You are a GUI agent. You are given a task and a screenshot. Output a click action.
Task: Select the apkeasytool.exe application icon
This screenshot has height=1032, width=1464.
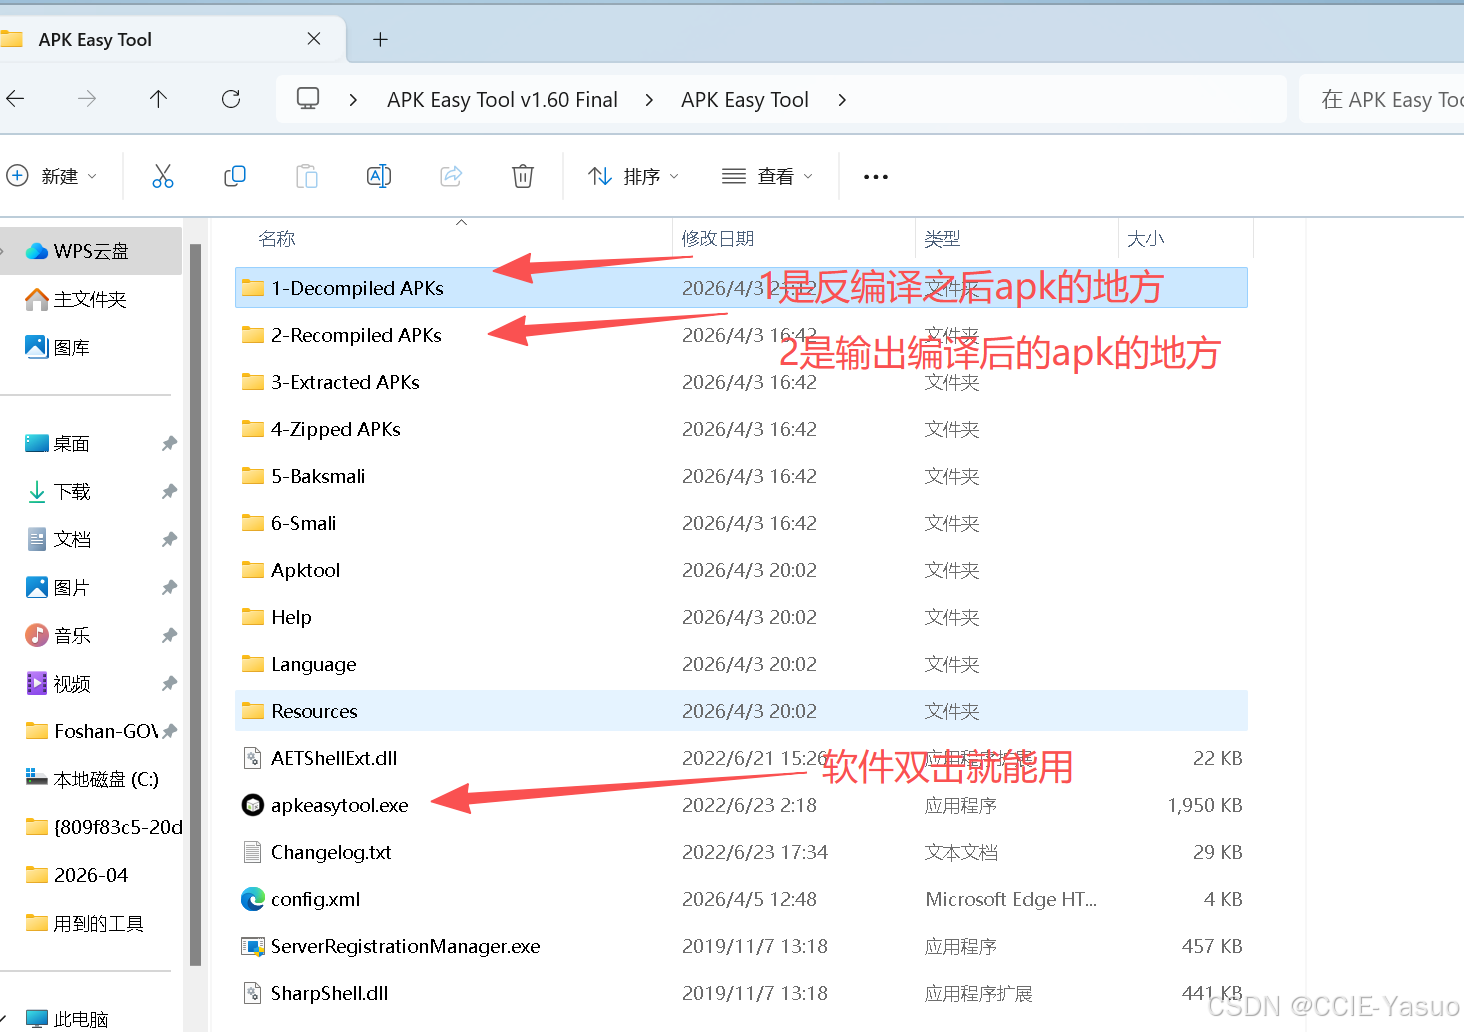tap(253, 805)
